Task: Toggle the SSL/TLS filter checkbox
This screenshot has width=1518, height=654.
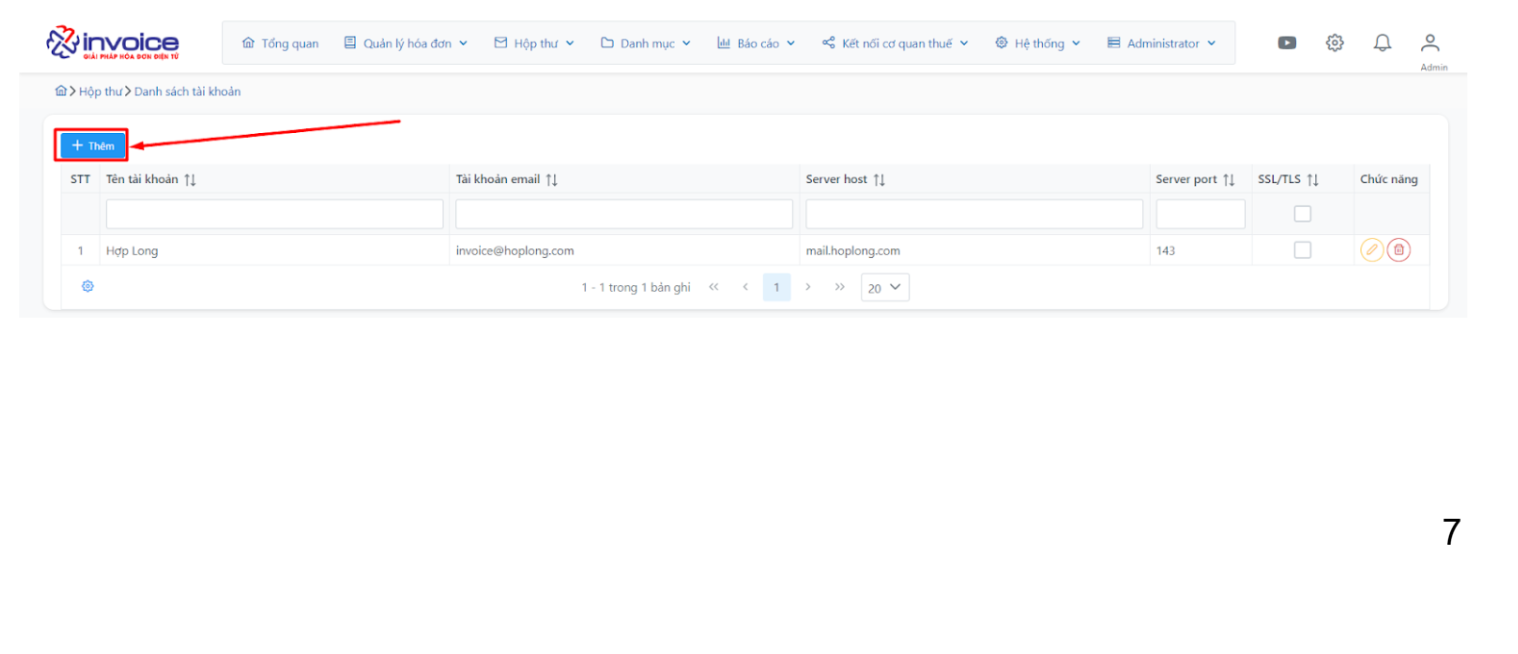Action: click(x=1302, y=213)
